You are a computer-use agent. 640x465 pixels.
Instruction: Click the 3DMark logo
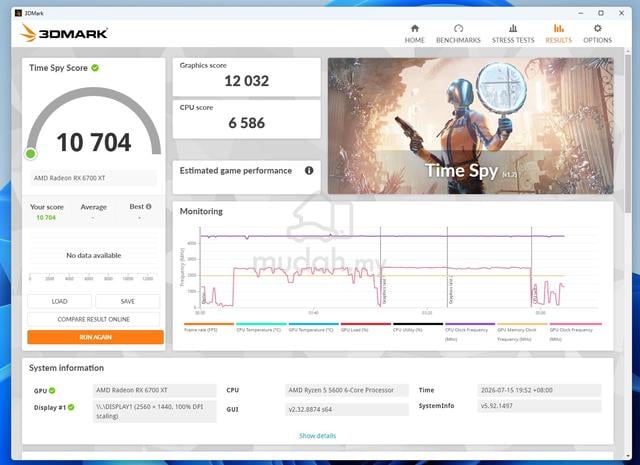(x=64, y=33)
